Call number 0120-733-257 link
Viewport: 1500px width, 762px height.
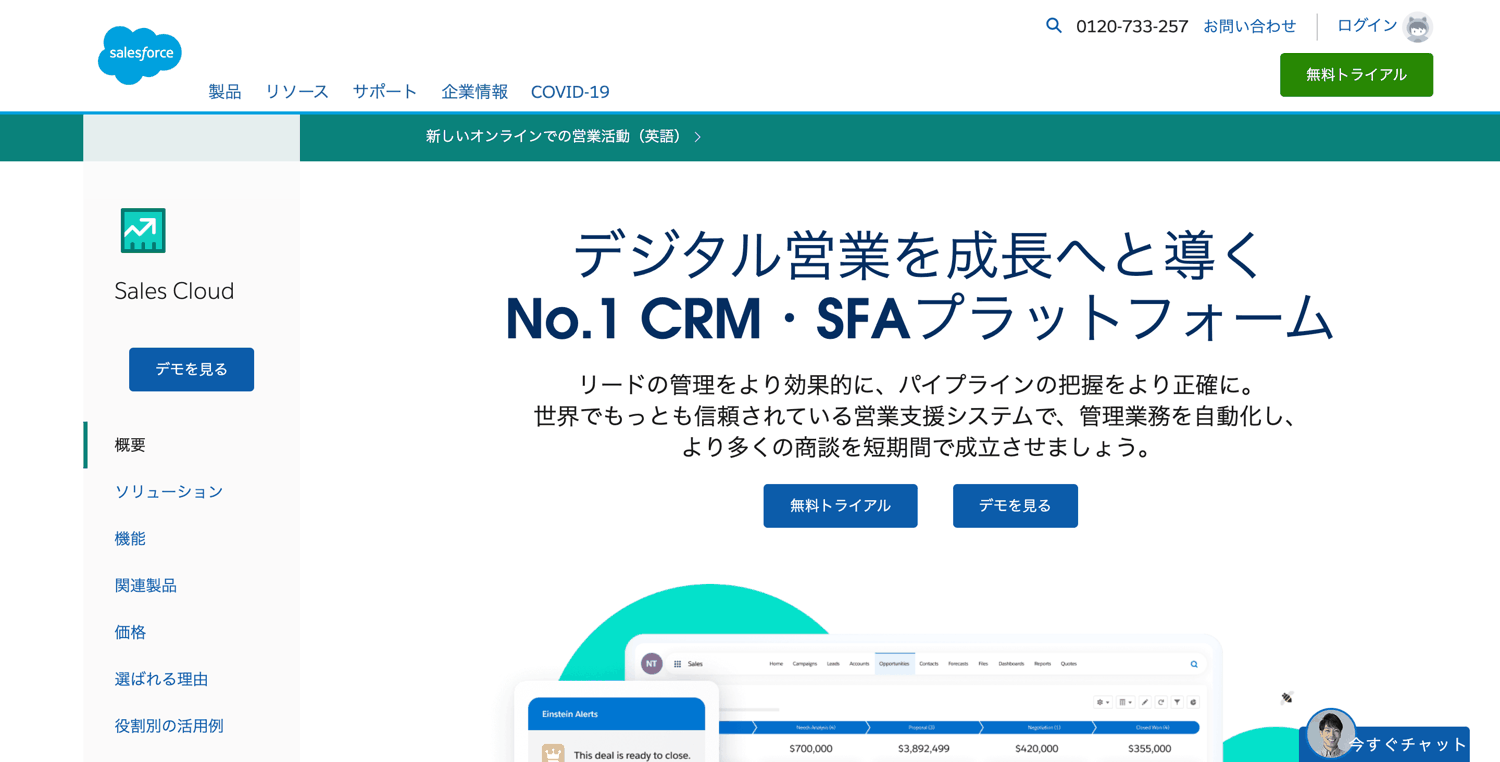coord(1132,27)
